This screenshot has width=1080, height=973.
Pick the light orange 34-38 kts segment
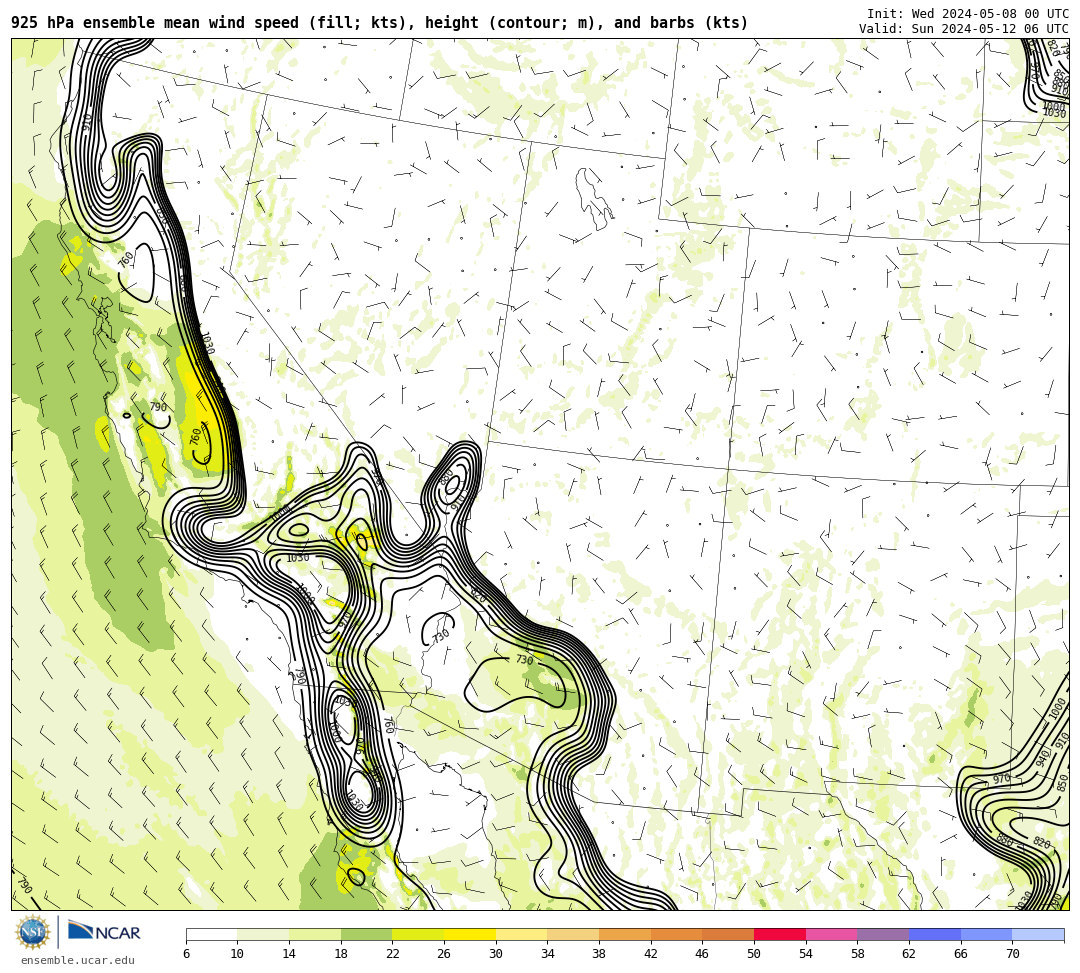coord(573,934)
